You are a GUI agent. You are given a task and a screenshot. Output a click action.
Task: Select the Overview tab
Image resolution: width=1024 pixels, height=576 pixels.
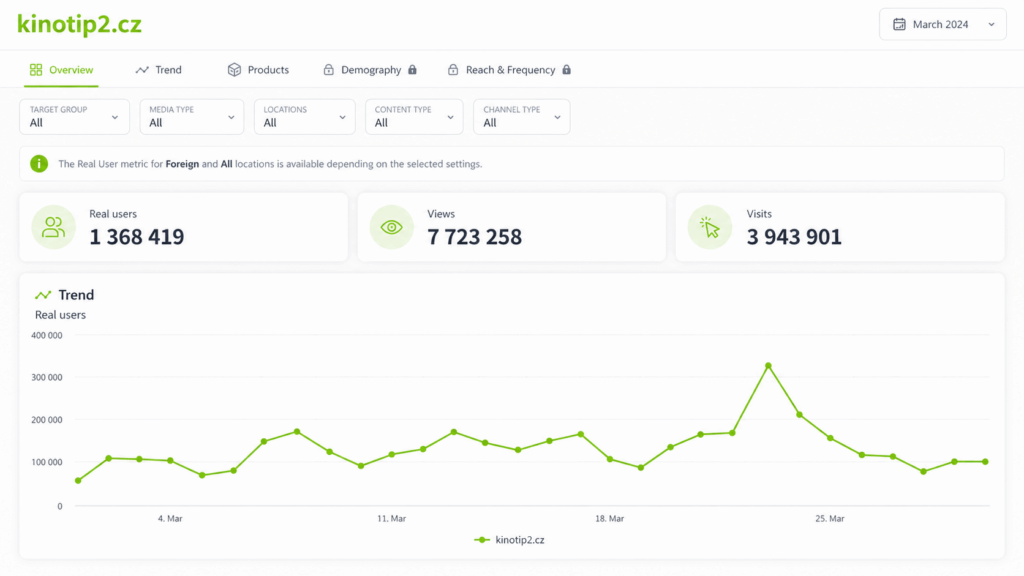(61, 70)
